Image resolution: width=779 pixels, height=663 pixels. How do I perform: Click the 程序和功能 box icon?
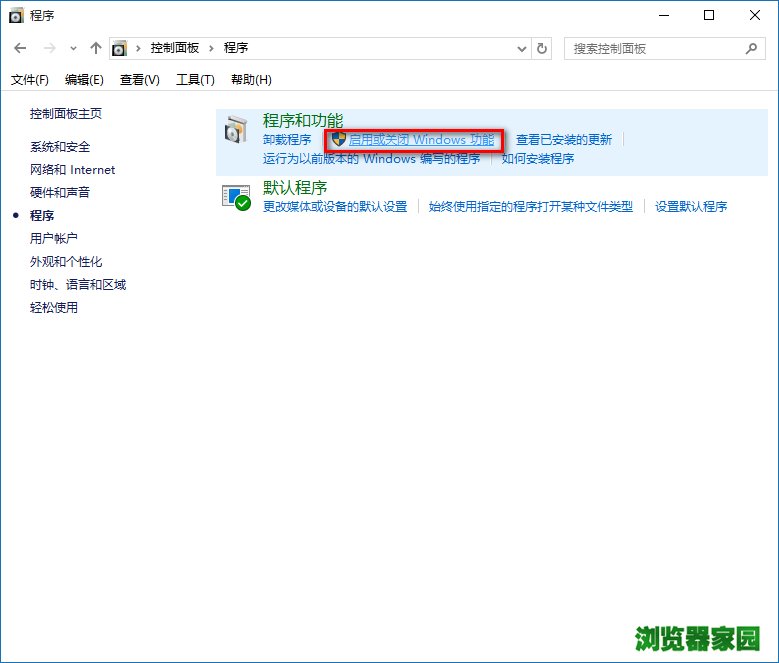235,130
